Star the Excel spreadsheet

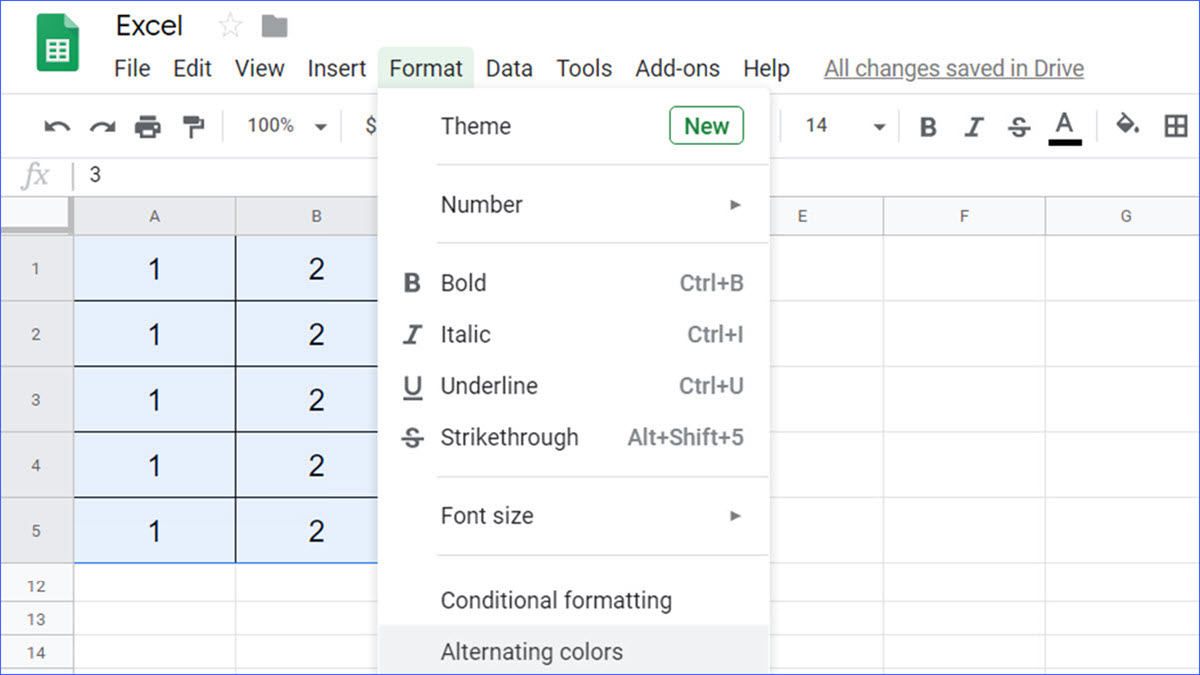coord(229,24)
